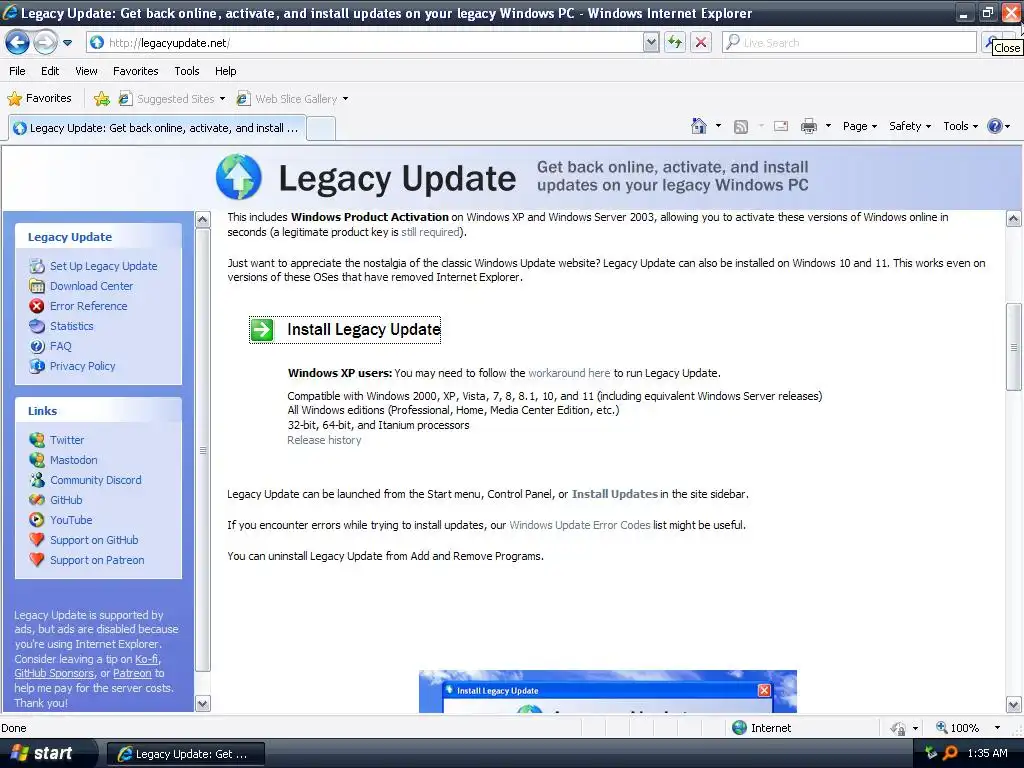Click the Refresh page icon
Image resolution: width=1024 pixels, height=768 pixels.
675,42
